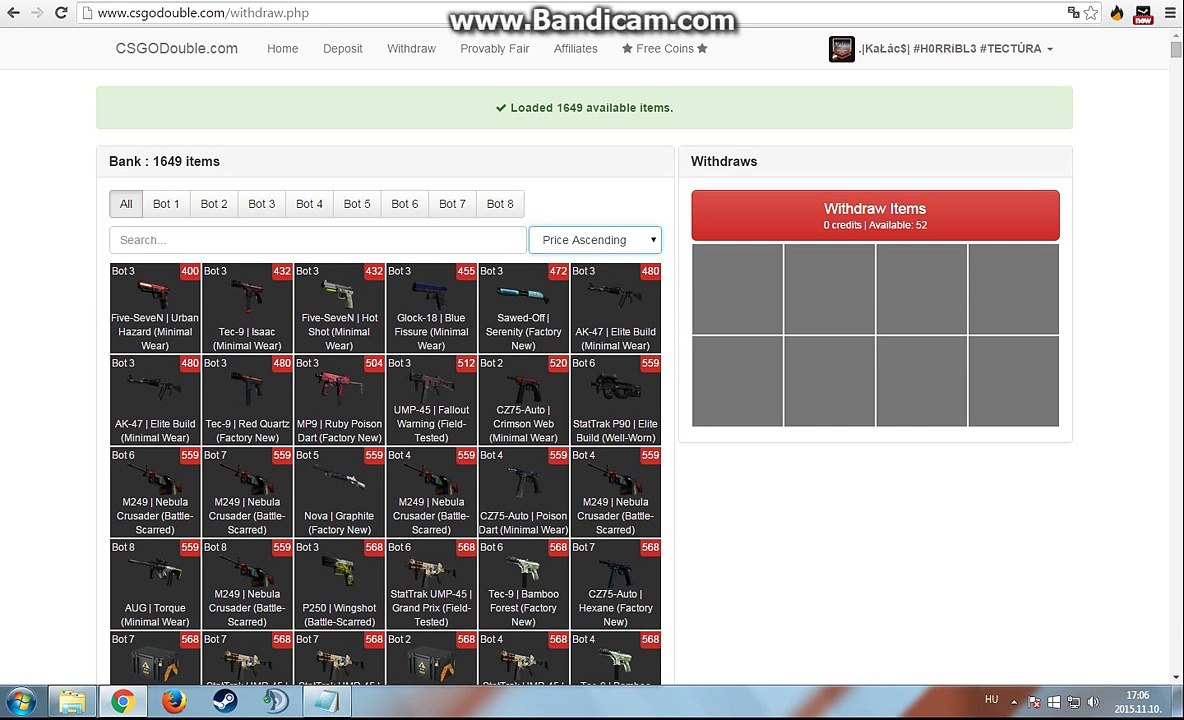1184x720 pixels.
Task: Focus the item Search field
Action: [318, 240]
